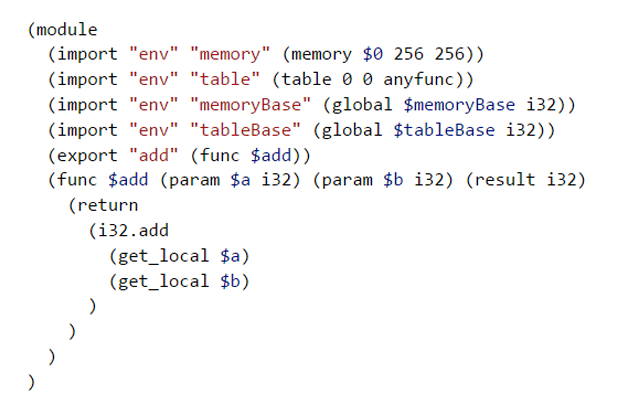The width and height of the screenshot is (628, 415).
Task: Click the blue $tableBase identifier
Action: [x=444, y=130]
